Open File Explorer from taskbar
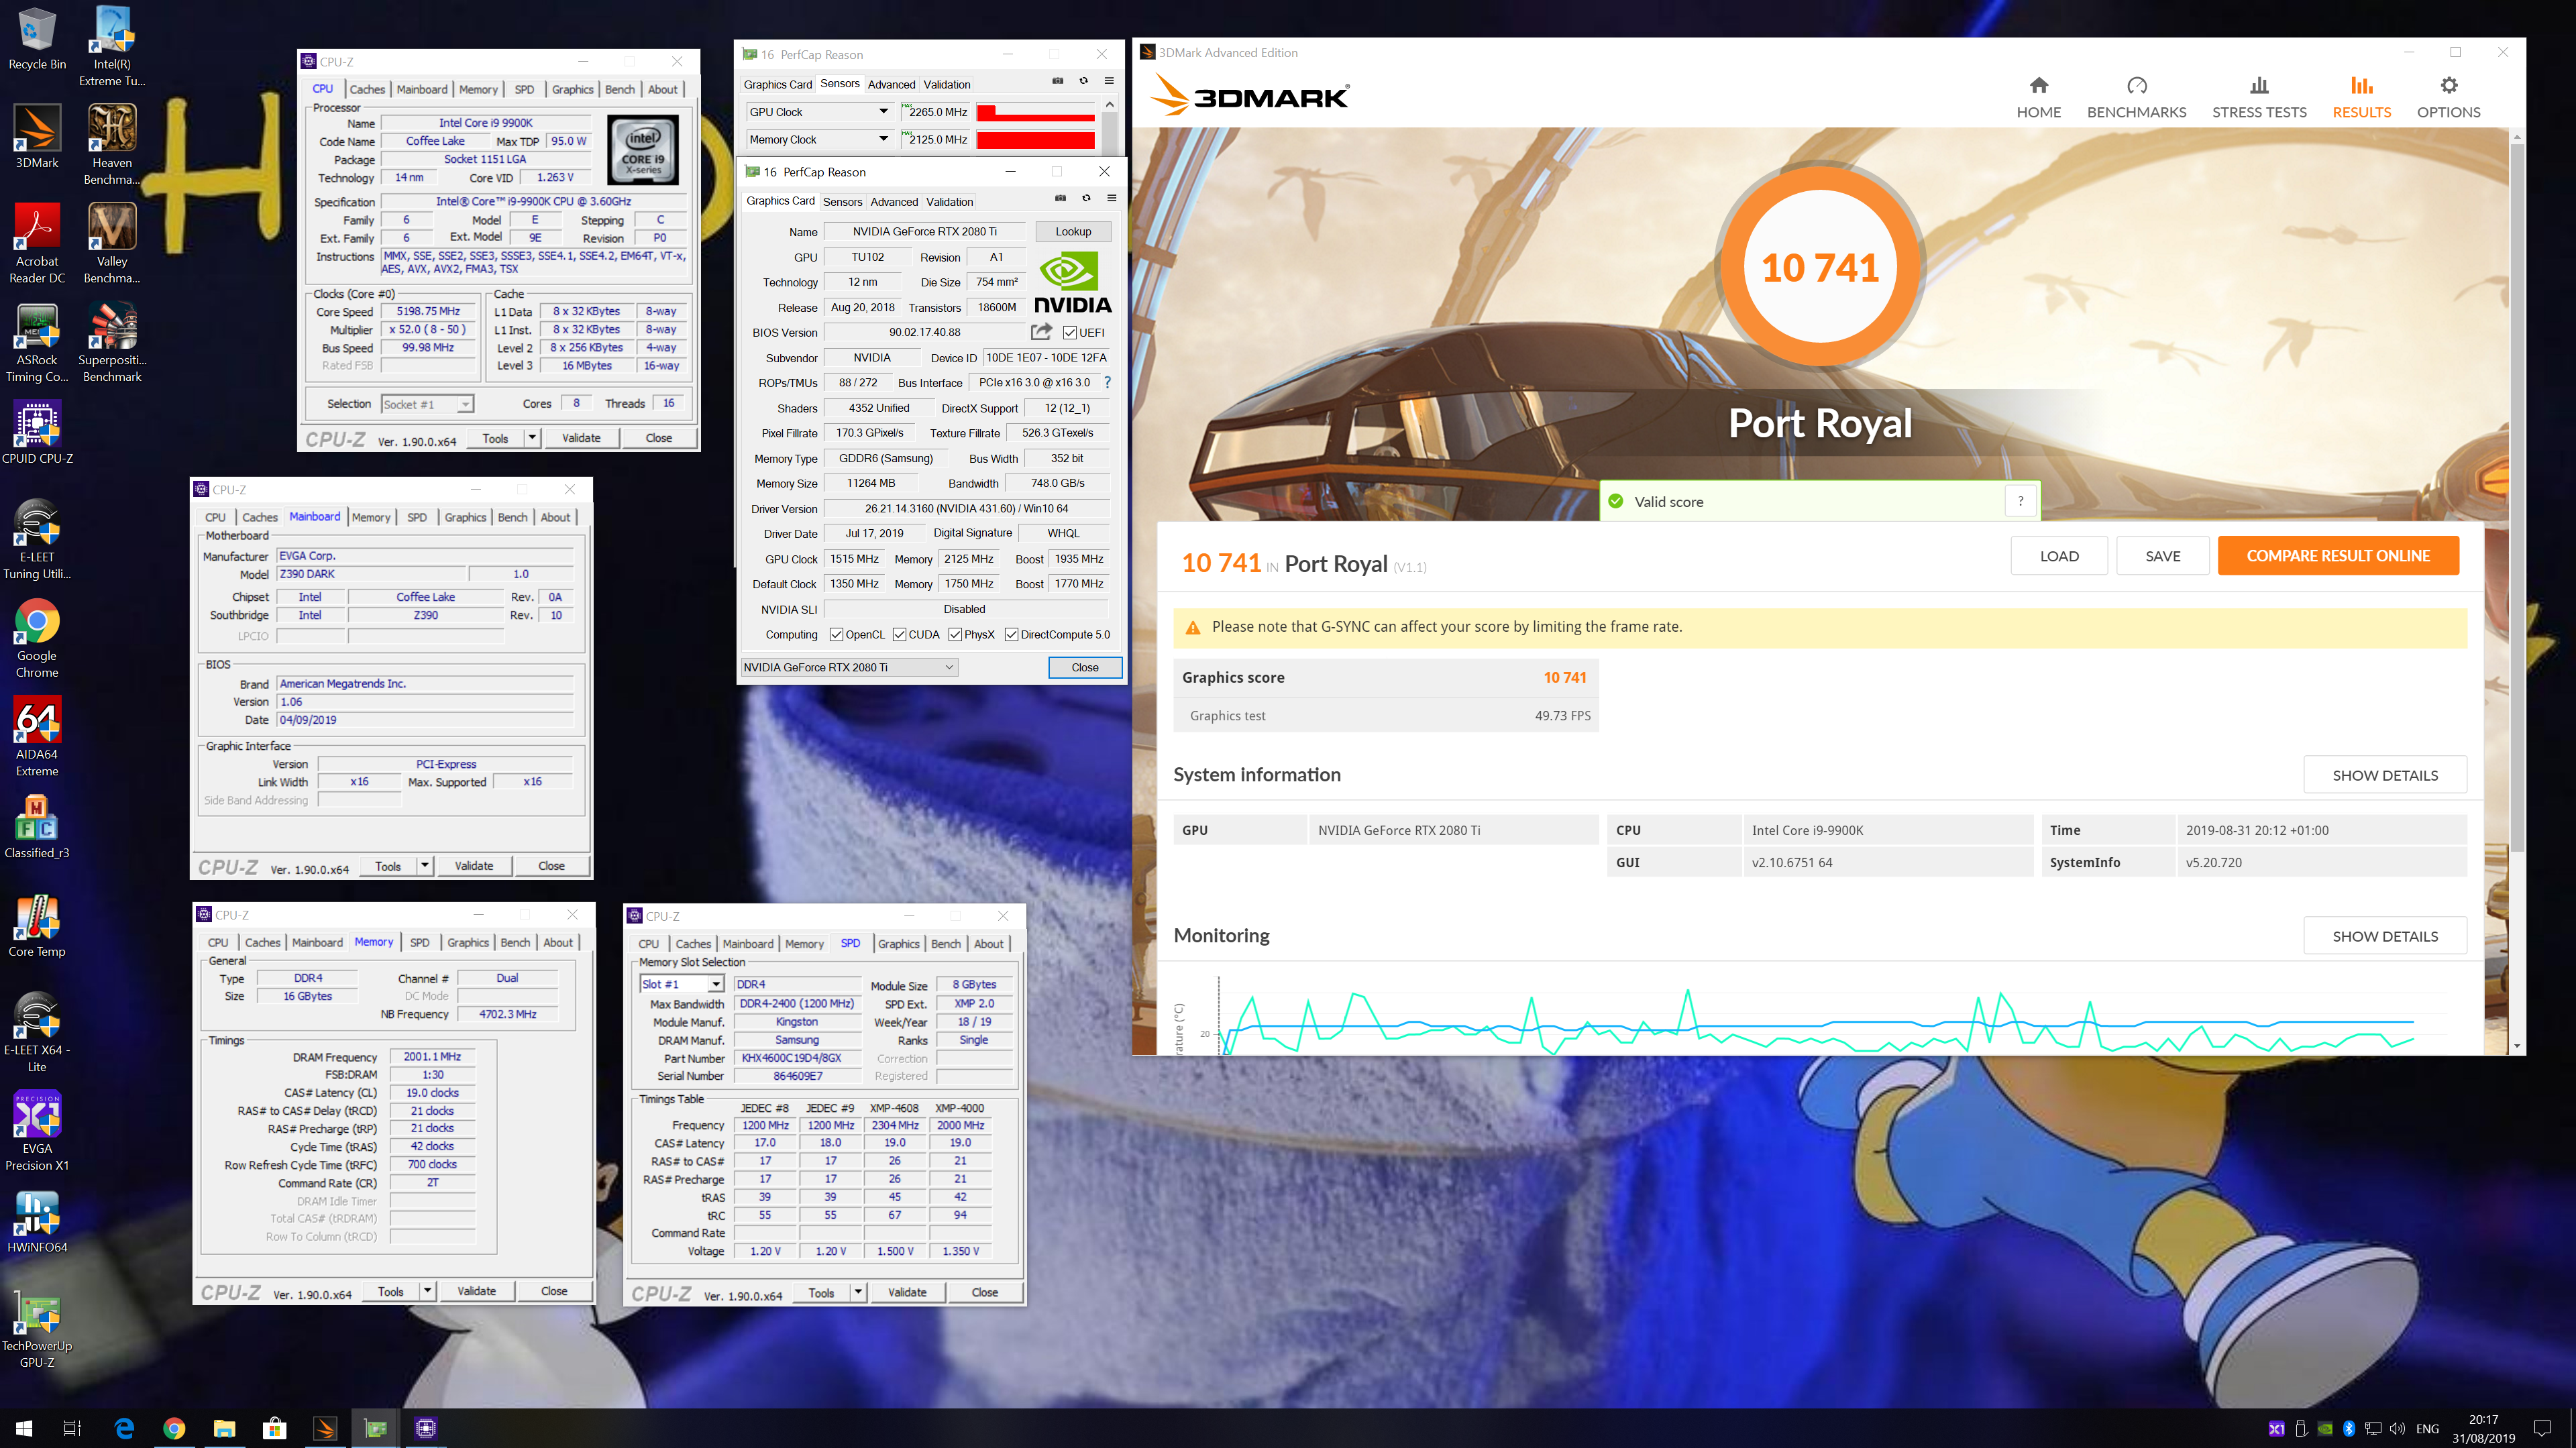2576x1448 pixels. click(x=224, y=1428)
